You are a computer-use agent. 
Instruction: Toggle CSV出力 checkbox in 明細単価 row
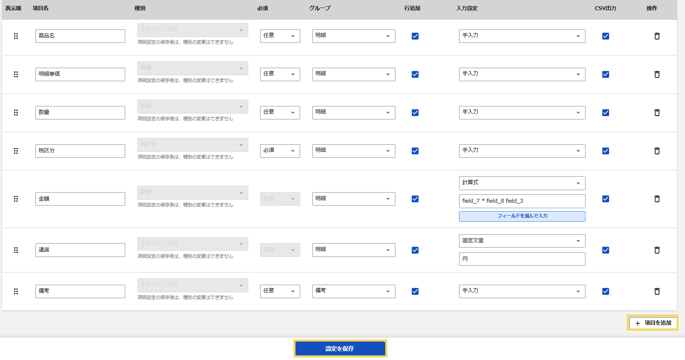click(605, 75)
